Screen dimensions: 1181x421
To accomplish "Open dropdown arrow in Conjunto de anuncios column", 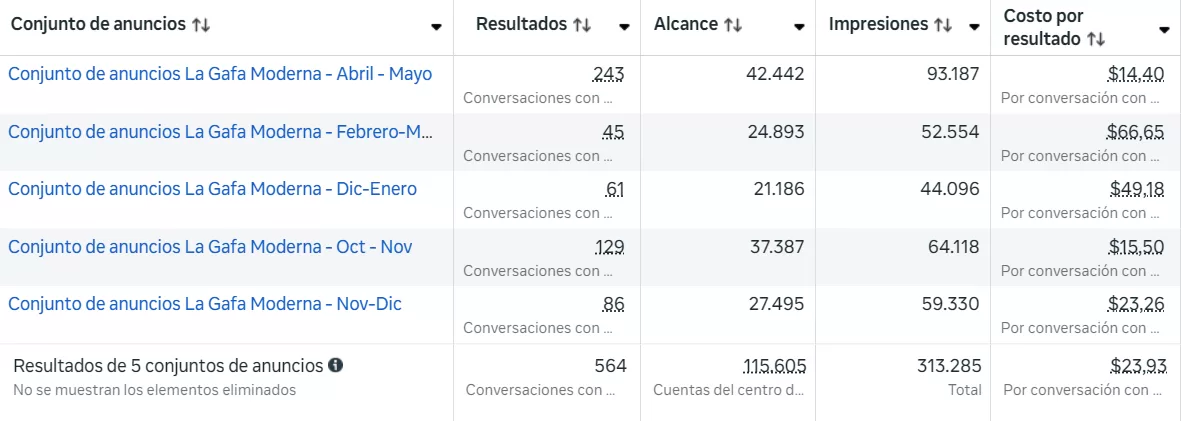I will click(x=436, y=27).
